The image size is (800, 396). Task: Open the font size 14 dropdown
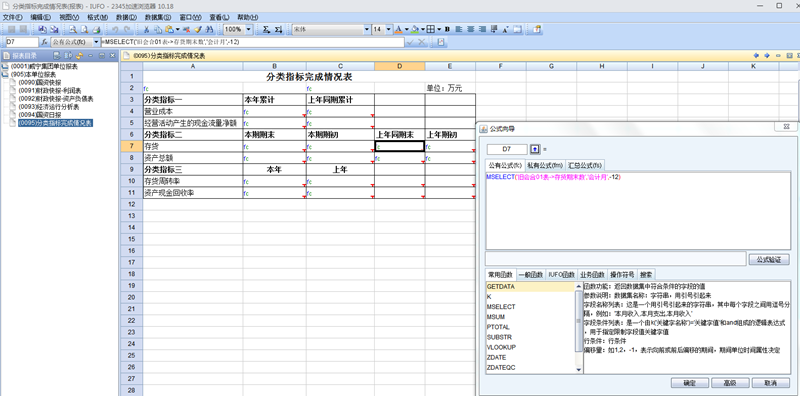[388, 30]
